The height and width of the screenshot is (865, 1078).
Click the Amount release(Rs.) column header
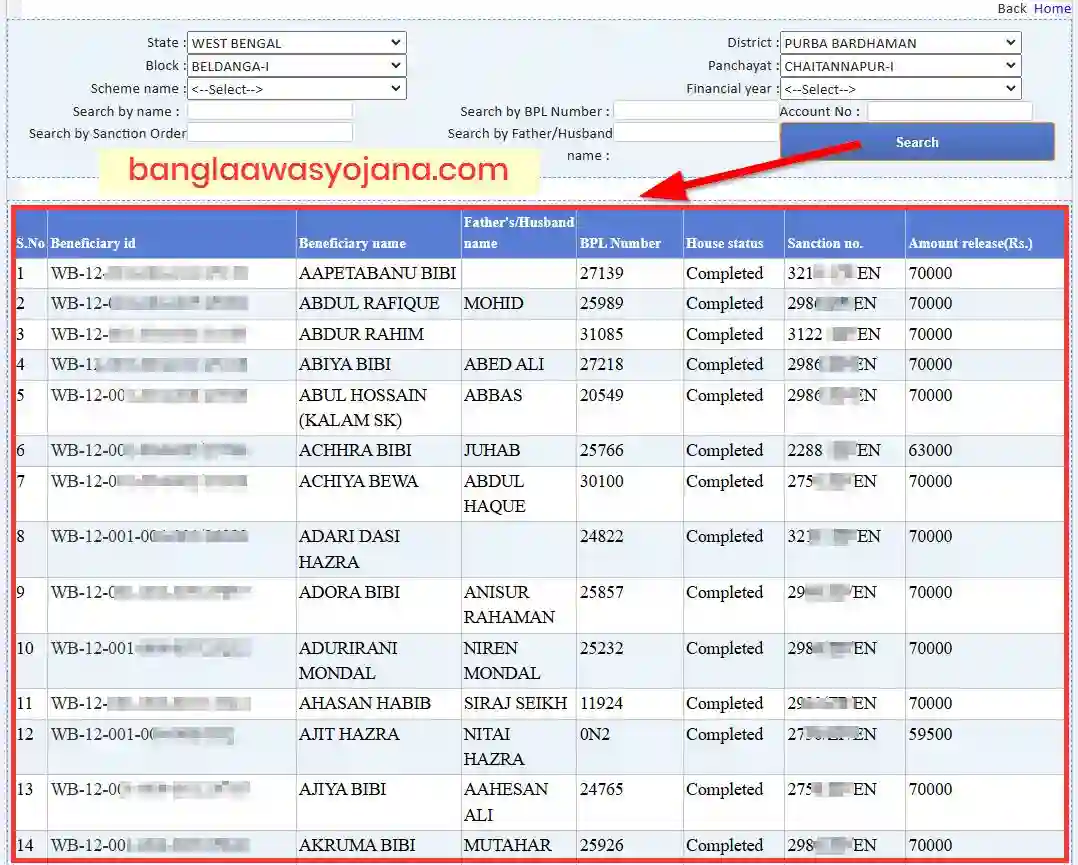(971, 243)
